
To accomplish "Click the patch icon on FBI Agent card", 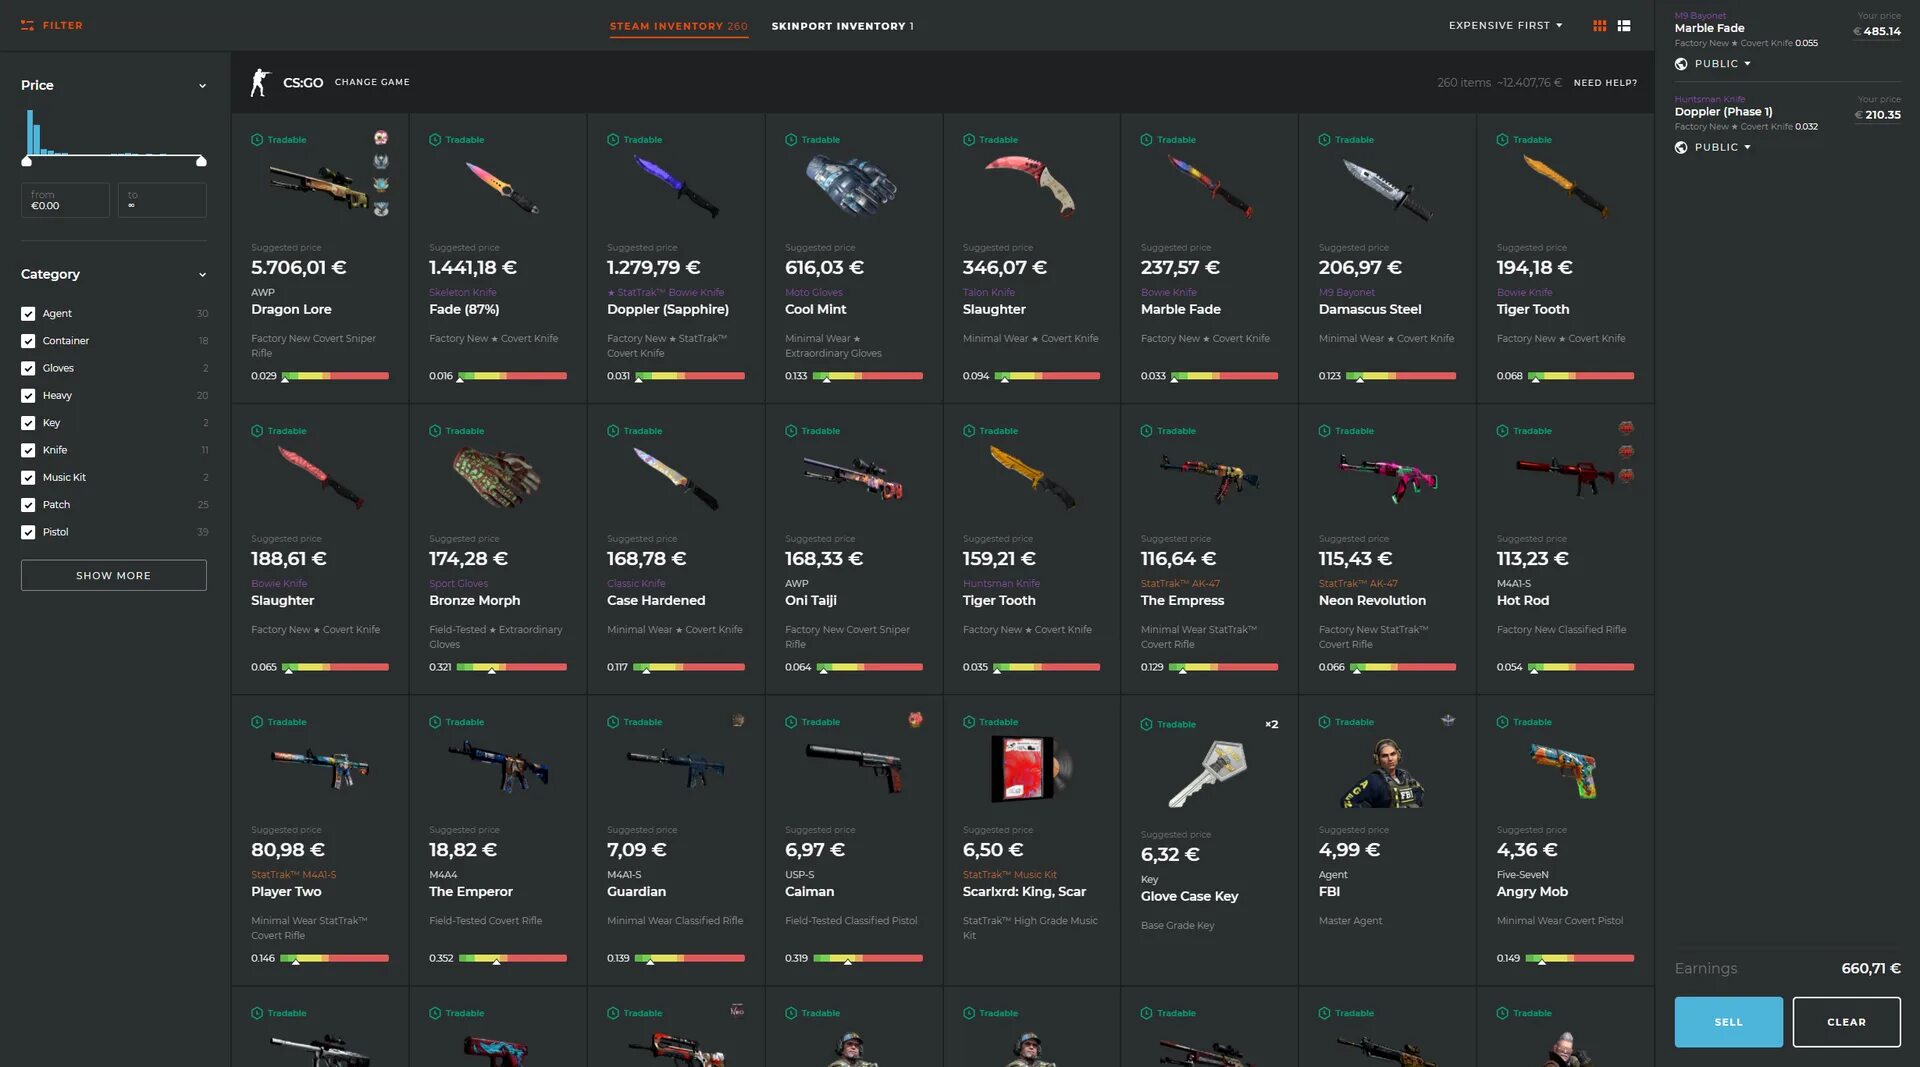I will tap(1447, 720).
